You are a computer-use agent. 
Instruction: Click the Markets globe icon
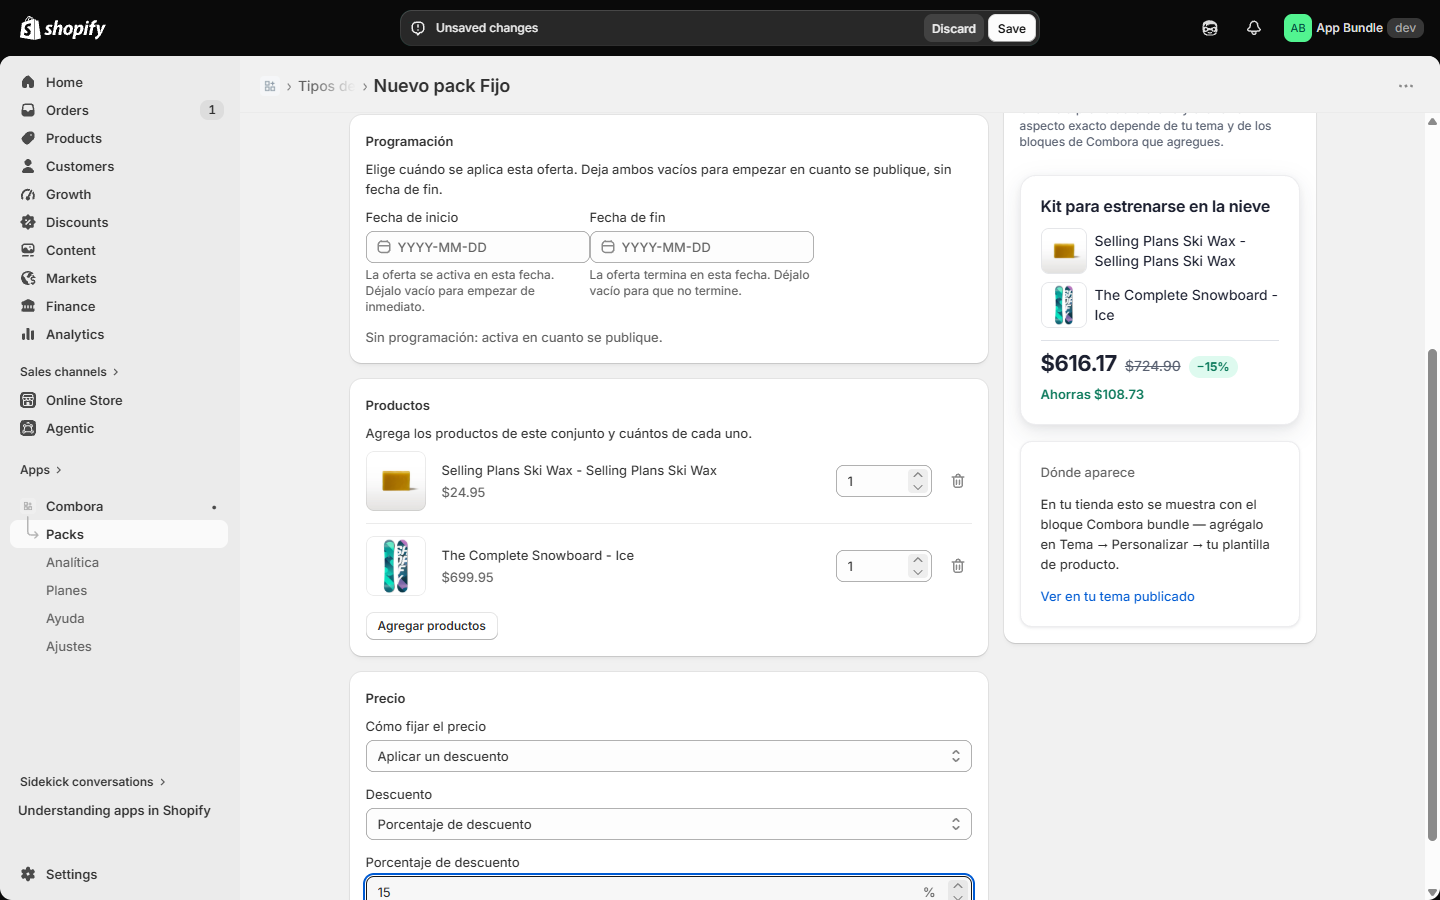[28, 278]
